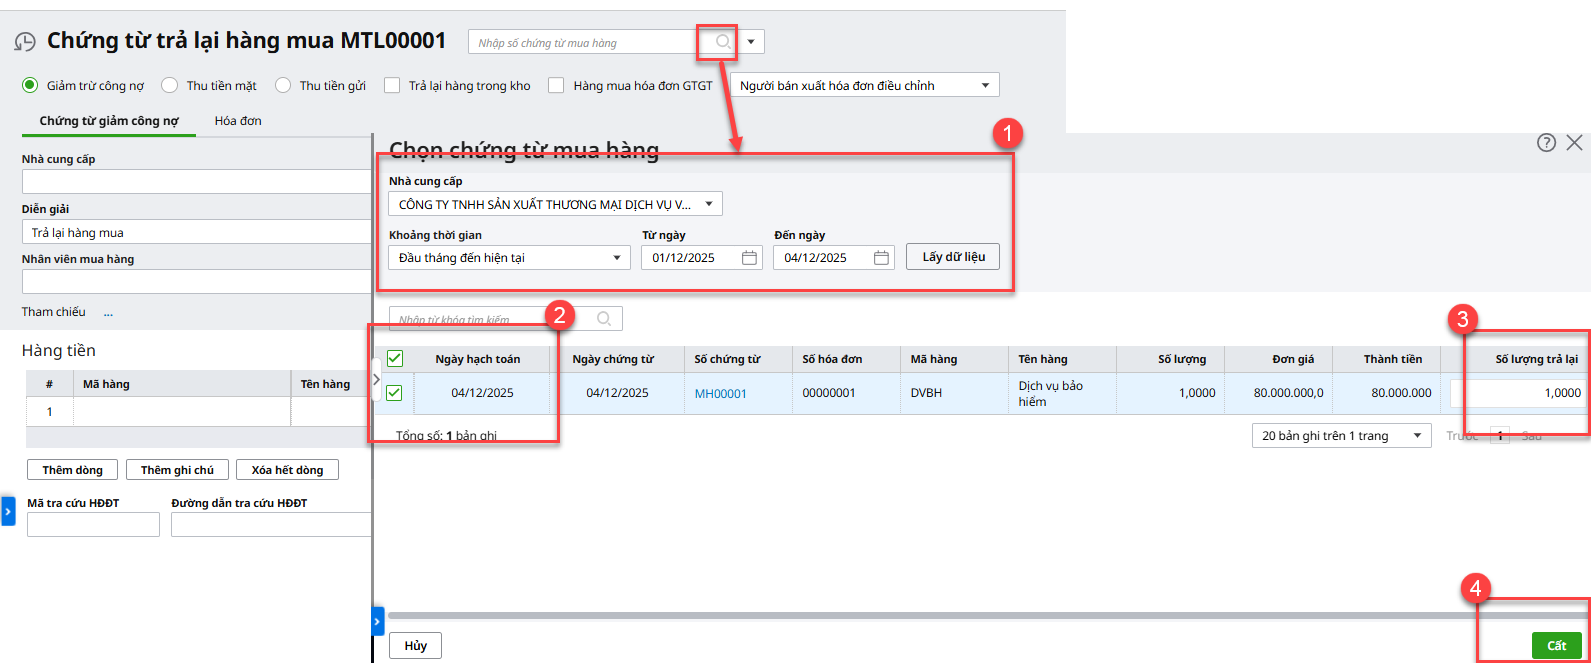The image size is (1591, 663).
Task: Click the blue side panel arrow near Mã tra cứu
Action: pos(8,510)
